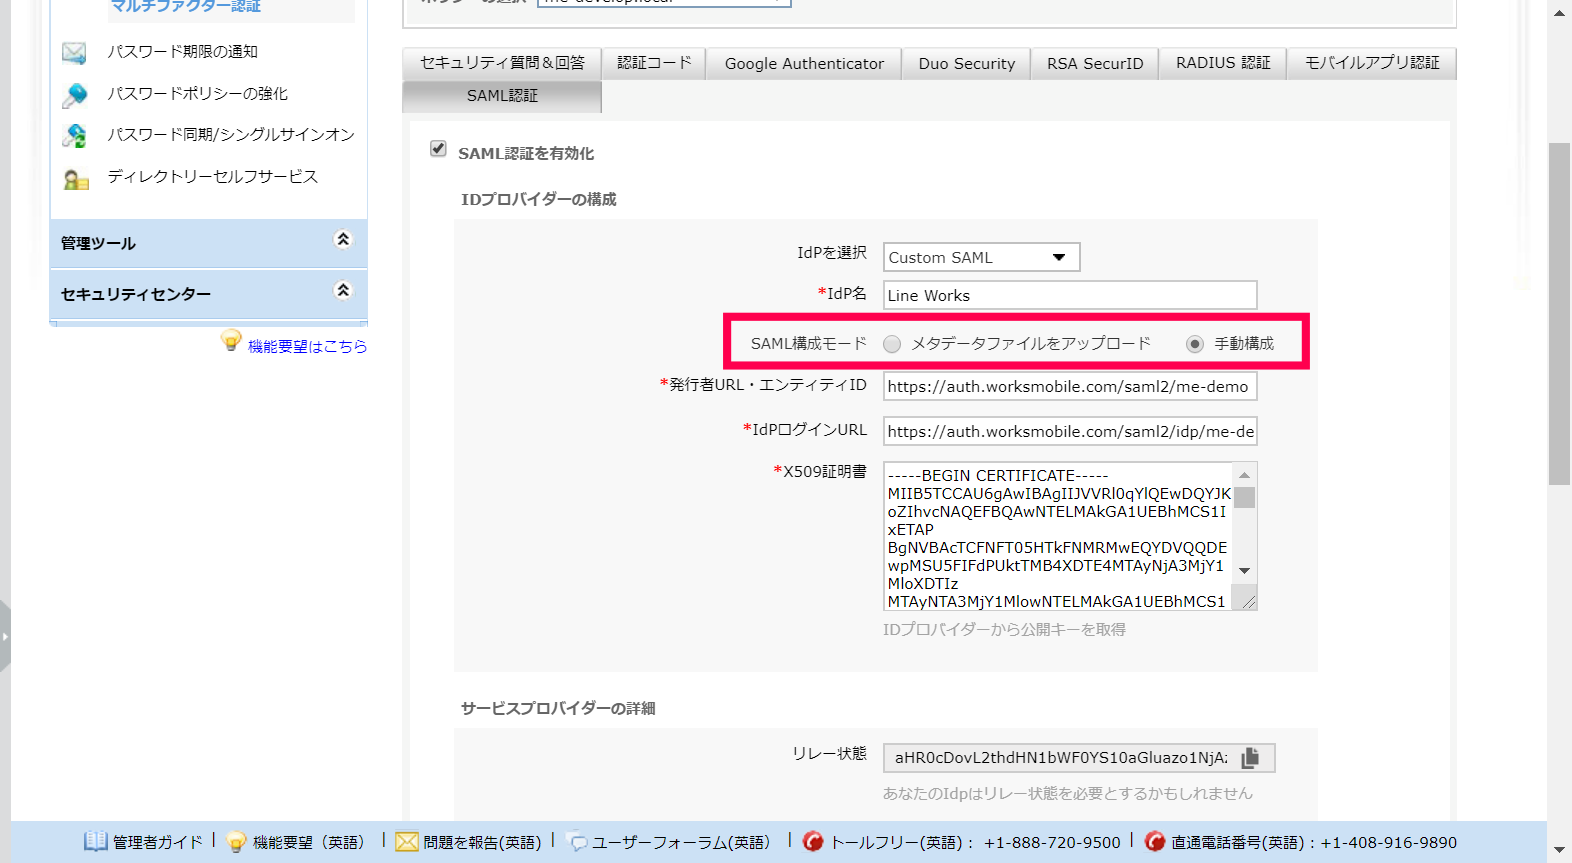Click the password sync/single sign-on icon
1572x863 pixels.
[74, 135]
